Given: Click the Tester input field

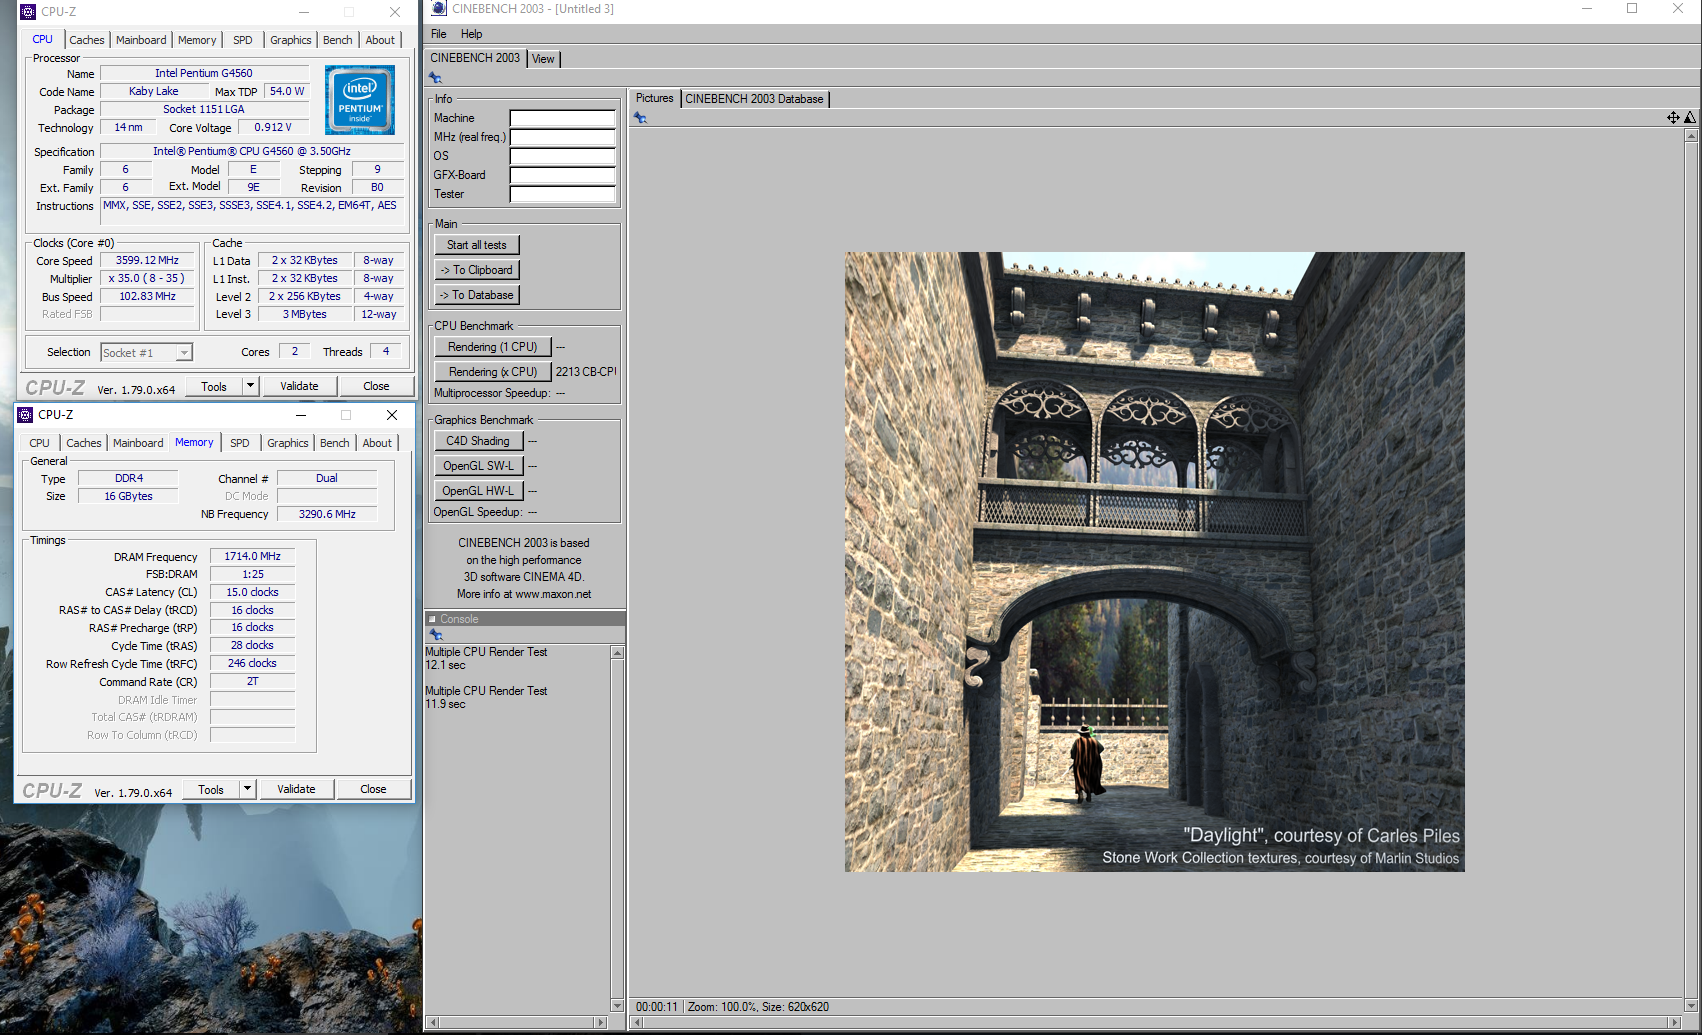Looking at the screenshot, I should pos(562,194).
